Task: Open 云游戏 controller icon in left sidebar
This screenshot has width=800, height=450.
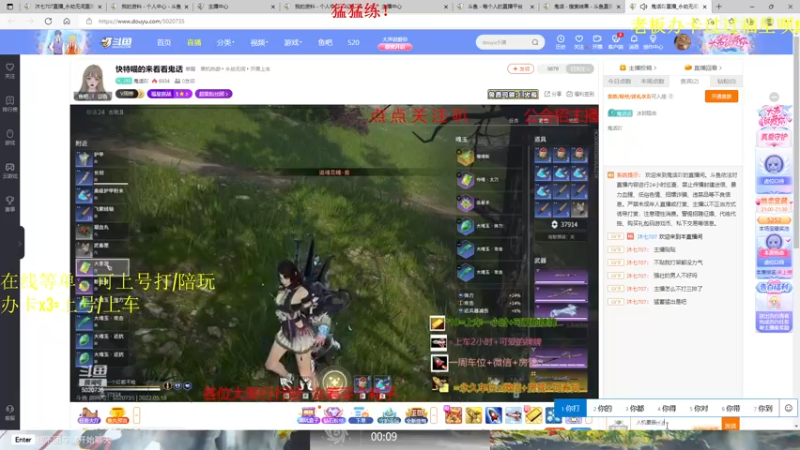Action: pos(10,170)
